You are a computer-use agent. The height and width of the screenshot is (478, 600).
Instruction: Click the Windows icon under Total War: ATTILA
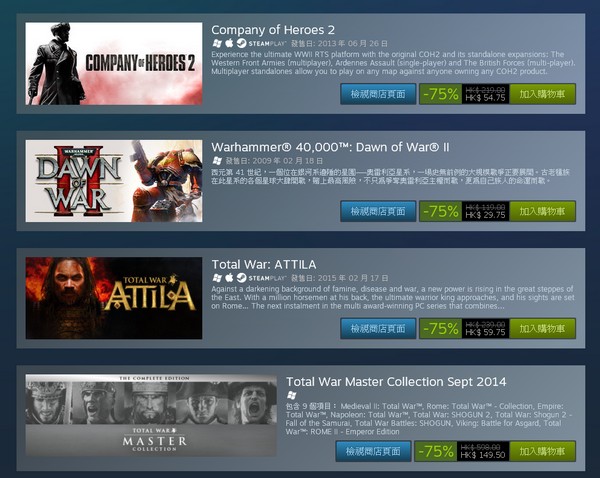click(x=217, y=278)
